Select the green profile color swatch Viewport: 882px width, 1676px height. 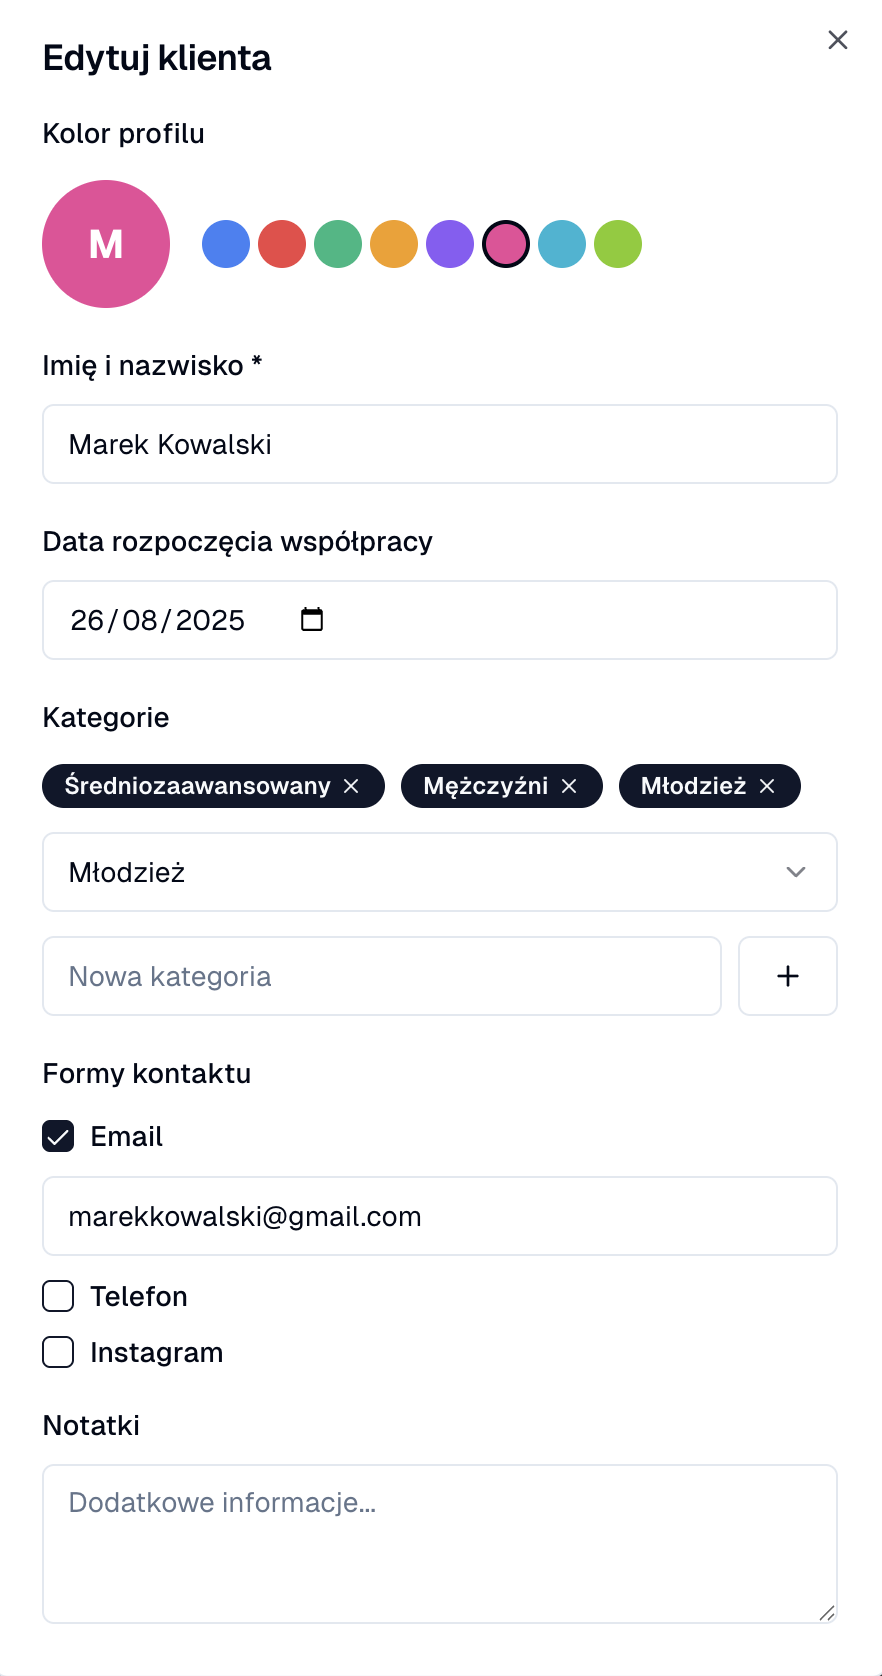tap(337, 243)
